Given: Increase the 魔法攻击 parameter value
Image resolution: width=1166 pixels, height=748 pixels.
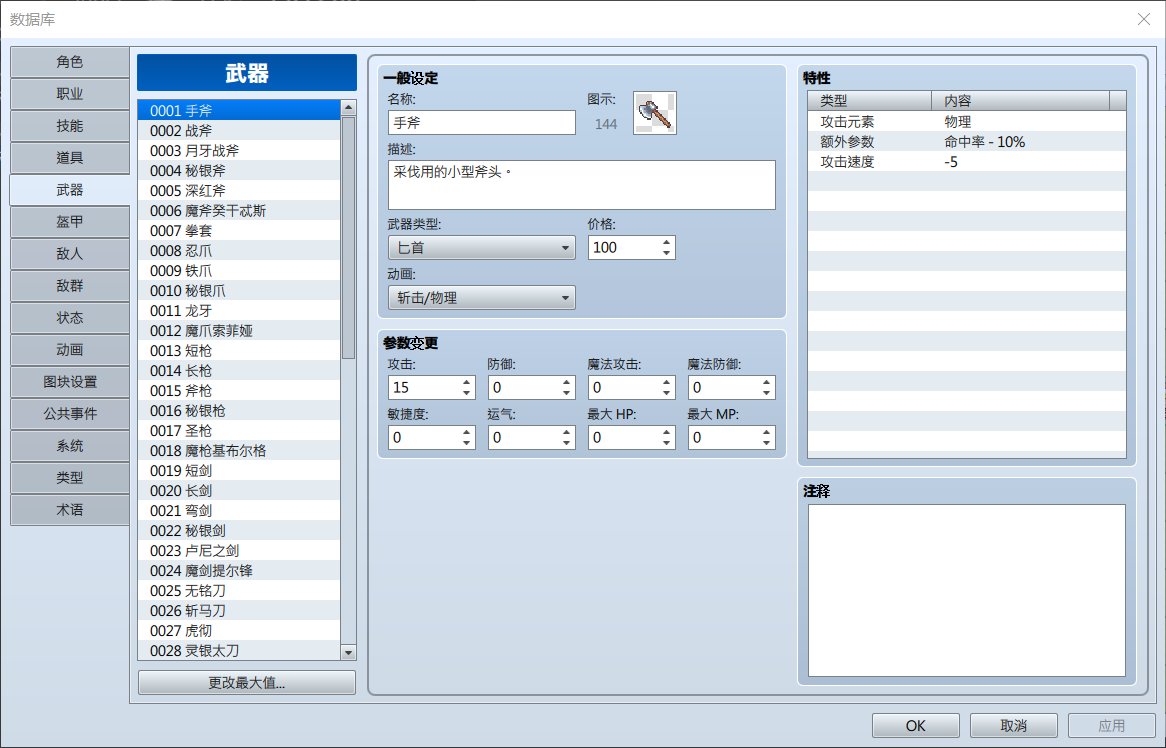Looking at the screenshot, I should [x=666, y=382].
